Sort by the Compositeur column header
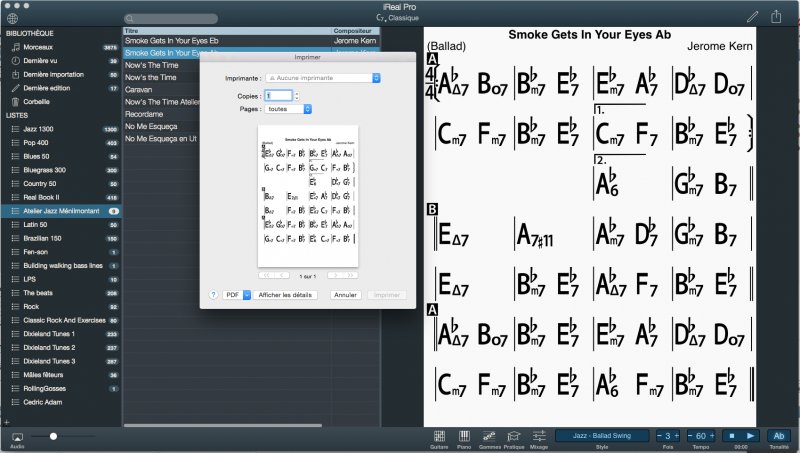 coord(356,31)
